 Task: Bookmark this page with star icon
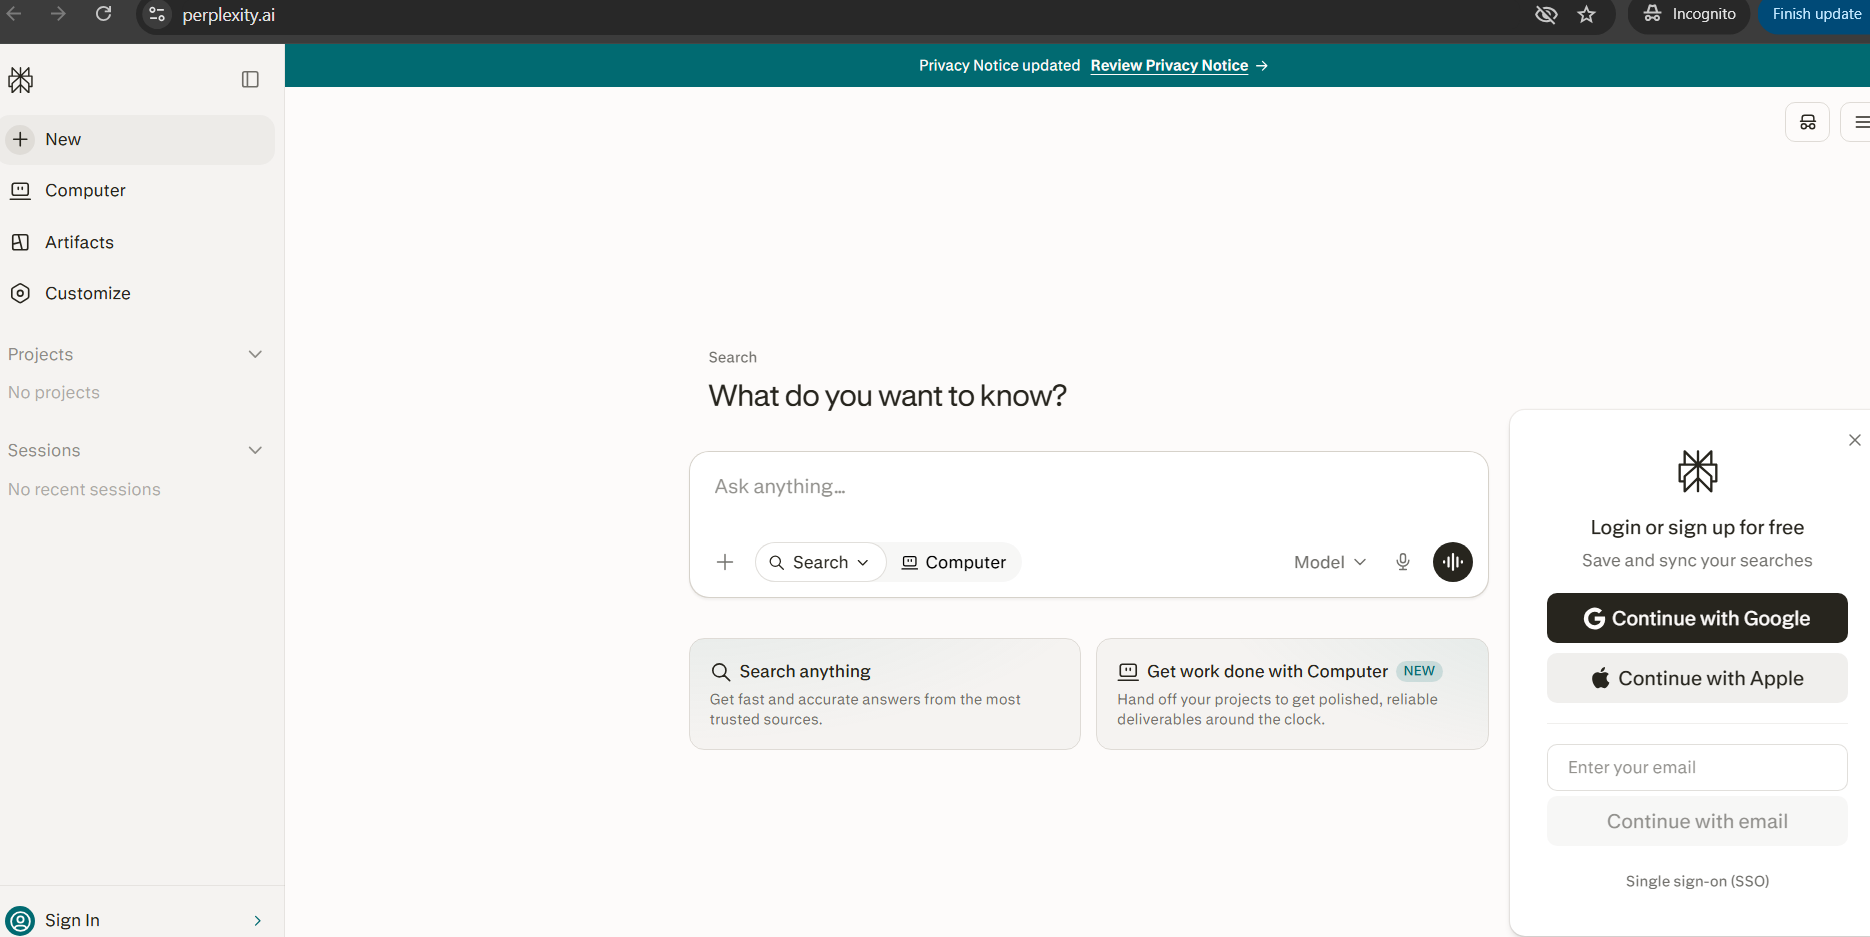(x=1587, y=14)
